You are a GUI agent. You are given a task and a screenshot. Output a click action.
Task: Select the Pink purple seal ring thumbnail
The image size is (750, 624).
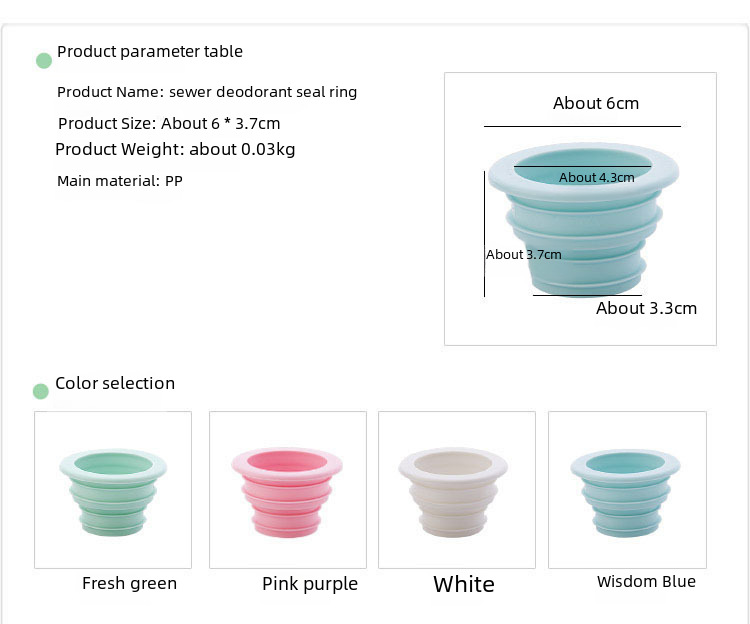(x=288, y=490)
